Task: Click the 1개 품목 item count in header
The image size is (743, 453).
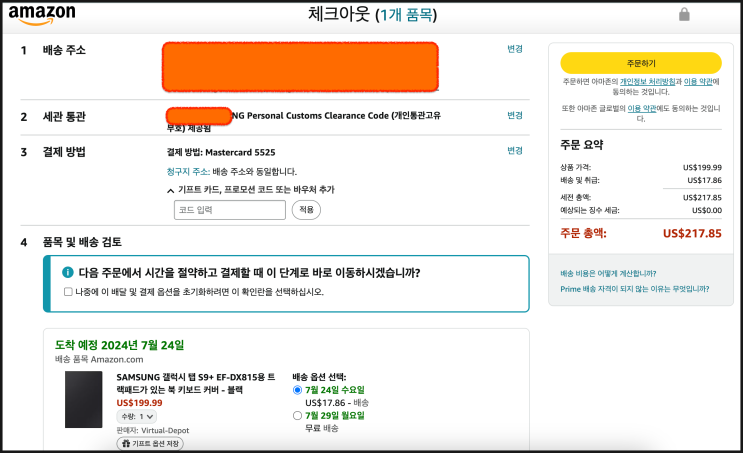Action: [407, 15]
